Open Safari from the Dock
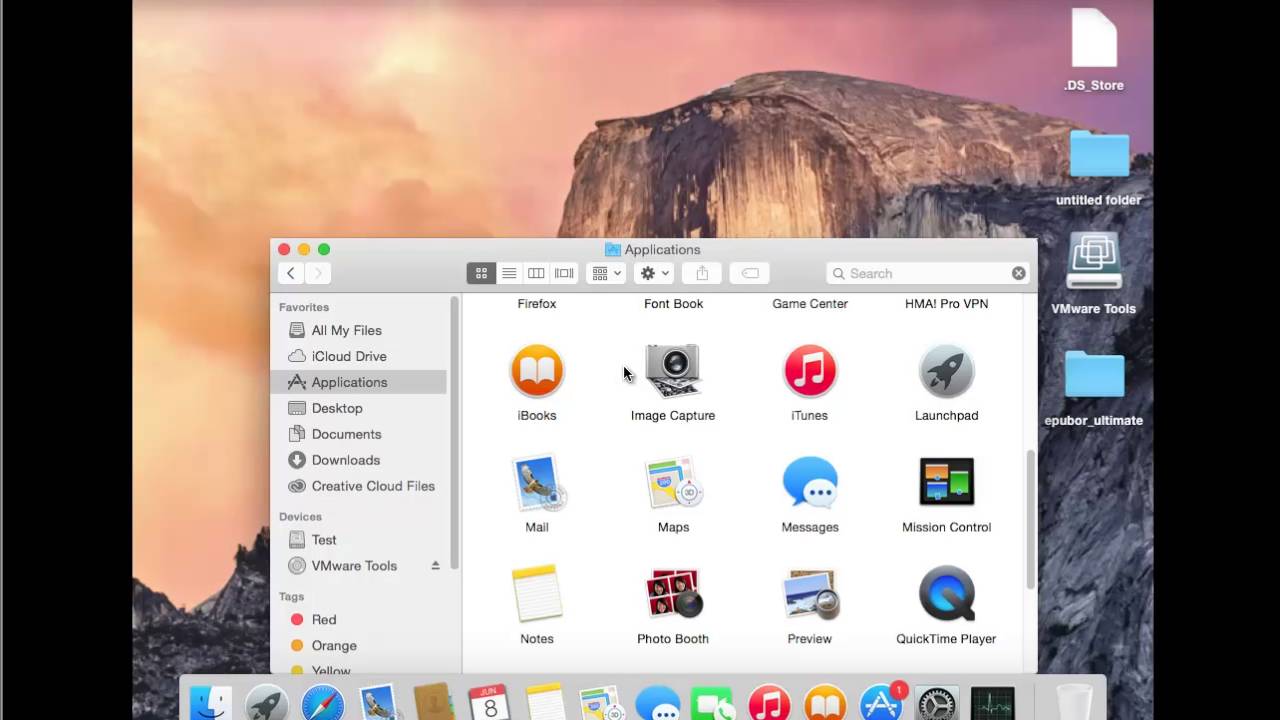The image size is (1280, 720). (x=323, y=702)
